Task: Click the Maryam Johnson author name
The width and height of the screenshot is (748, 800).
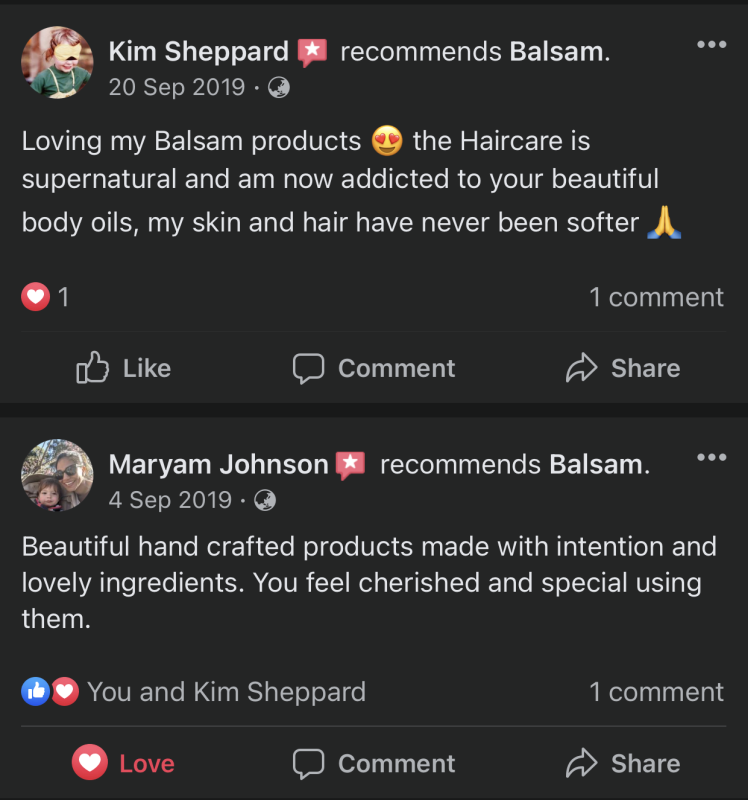Action: pyautogui.click(x=218, y=464)
